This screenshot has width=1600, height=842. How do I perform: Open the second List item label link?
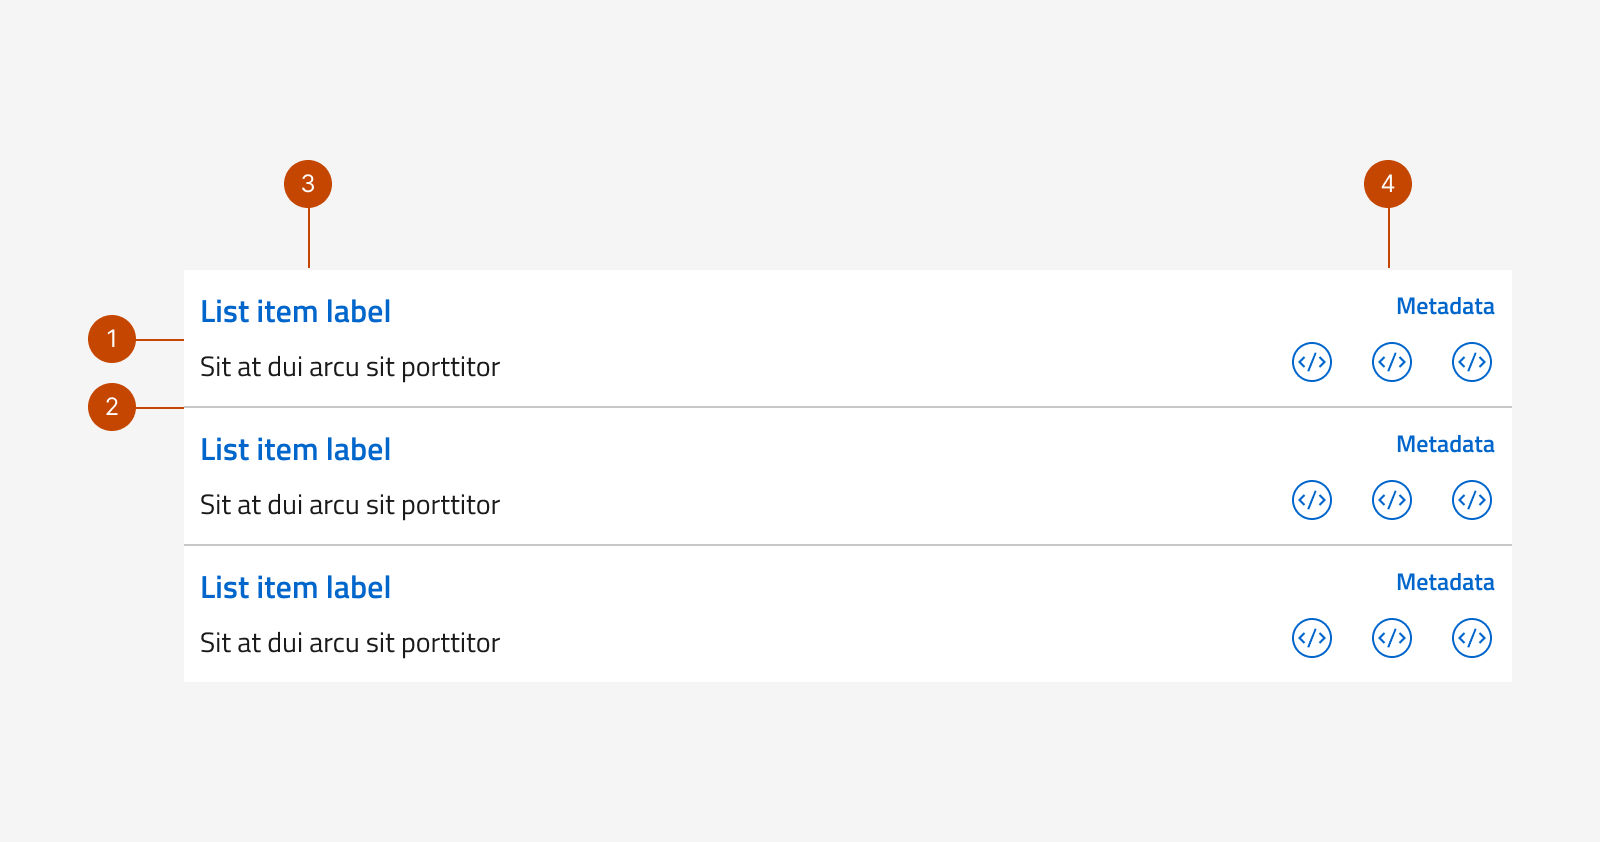pos(295,450)
